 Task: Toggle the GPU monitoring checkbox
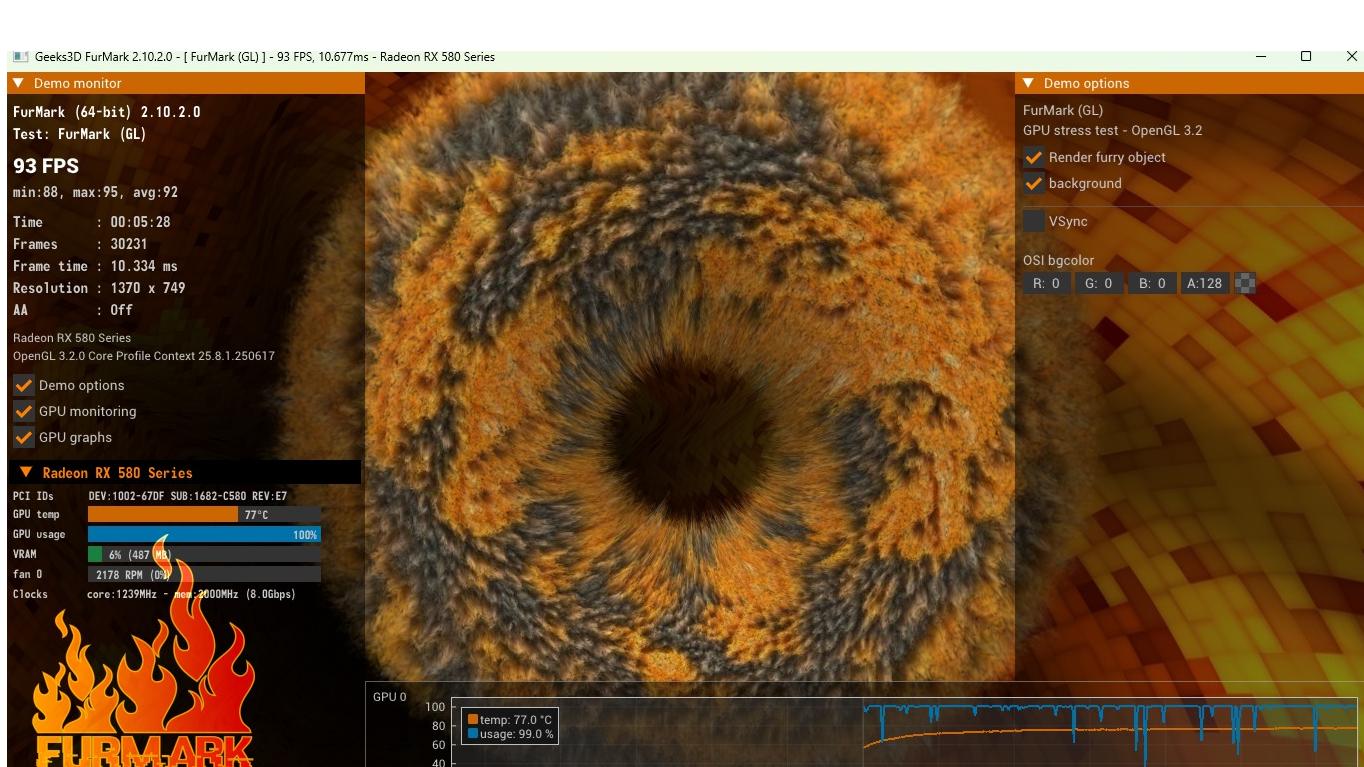click(x=24, y=411)
